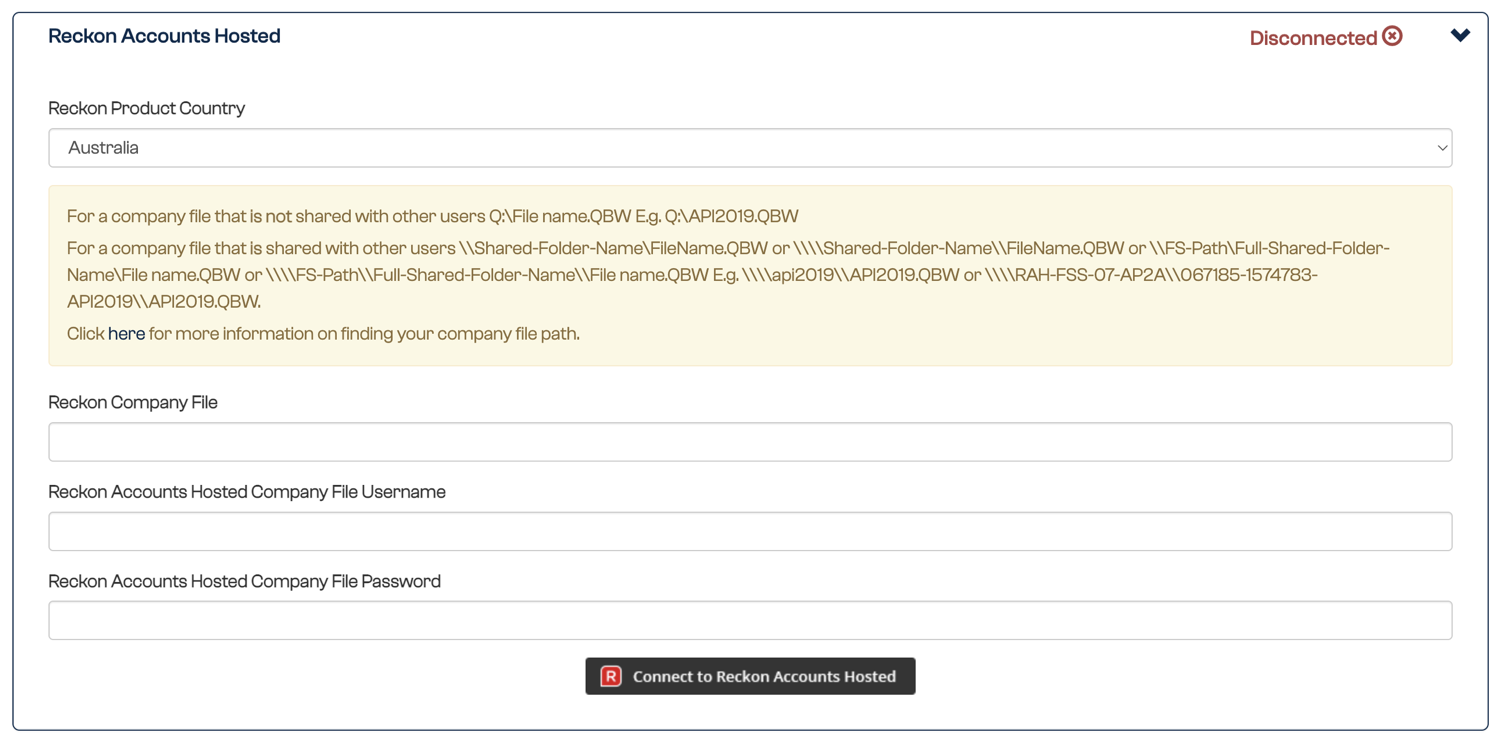Click the Reckon Accounts Hosted panel title
The width and height of the screenshot is (1500, 742).
(x=164, y=36)
